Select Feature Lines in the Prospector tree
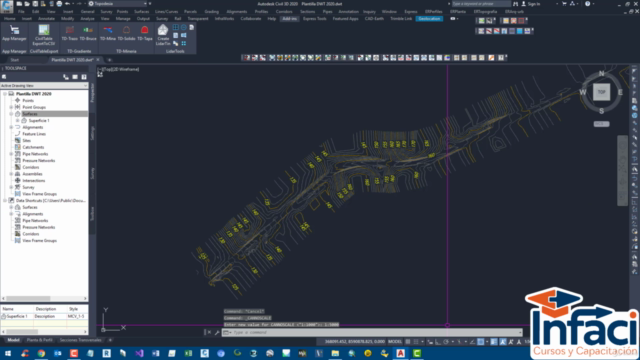The image size is (640, 360). [34, 134]
